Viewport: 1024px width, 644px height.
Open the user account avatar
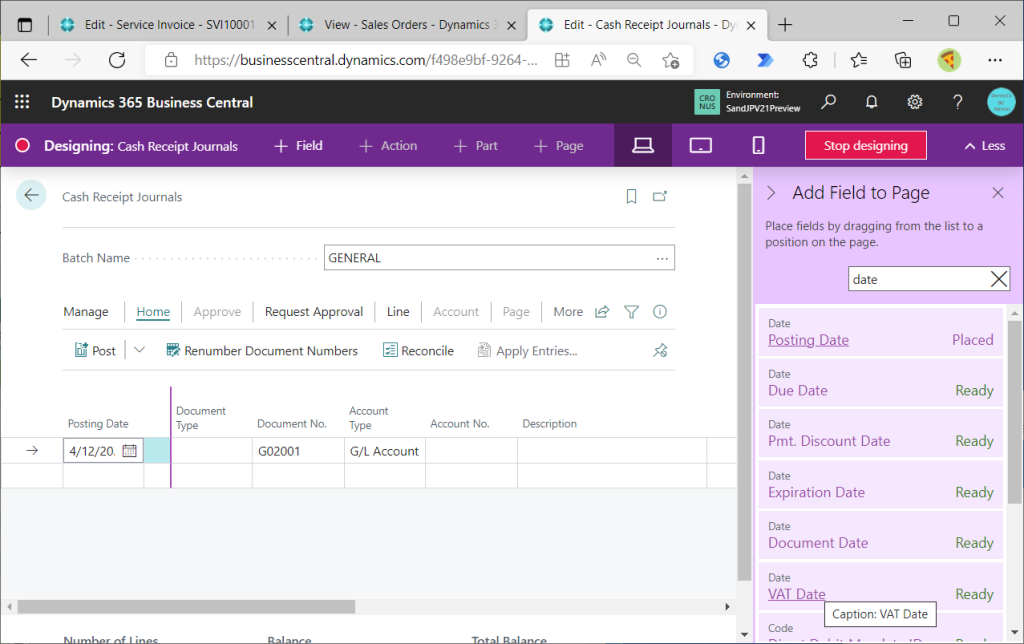coord(1001,102)
